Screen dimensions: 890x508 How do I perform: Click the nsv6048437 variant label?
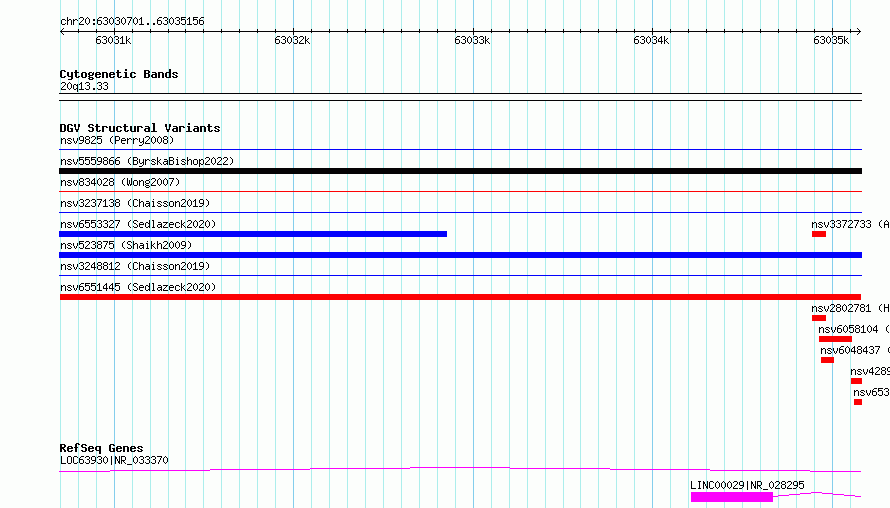click(855, 350)
